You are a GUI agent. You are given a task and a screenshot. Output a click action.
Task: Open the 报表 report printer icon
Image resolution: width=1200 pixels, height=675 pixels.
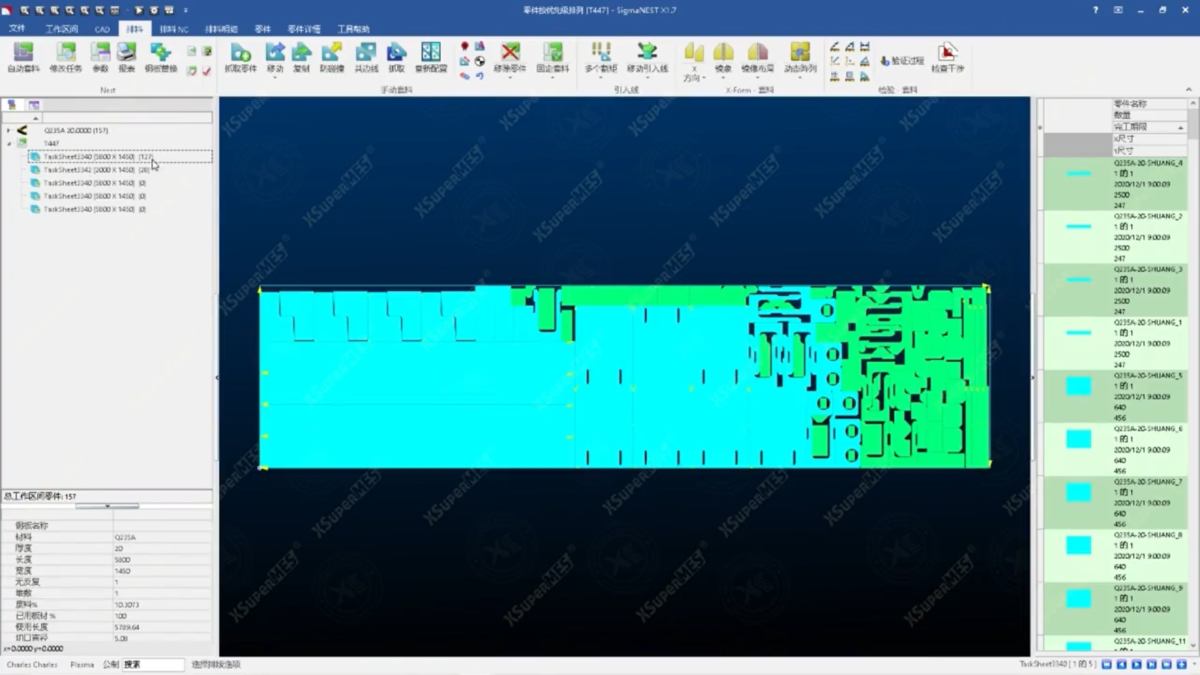point(126,57)
